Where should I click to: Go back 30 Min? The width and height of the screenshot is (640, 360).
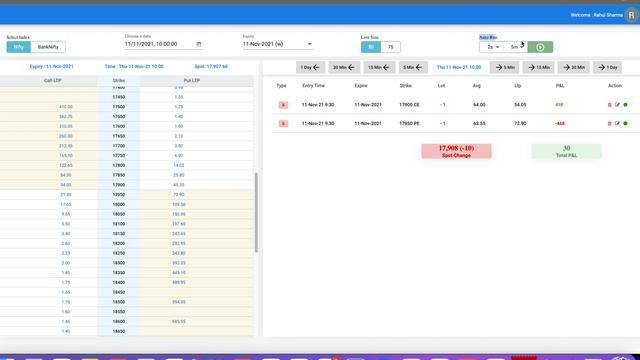tap(344, 67)
